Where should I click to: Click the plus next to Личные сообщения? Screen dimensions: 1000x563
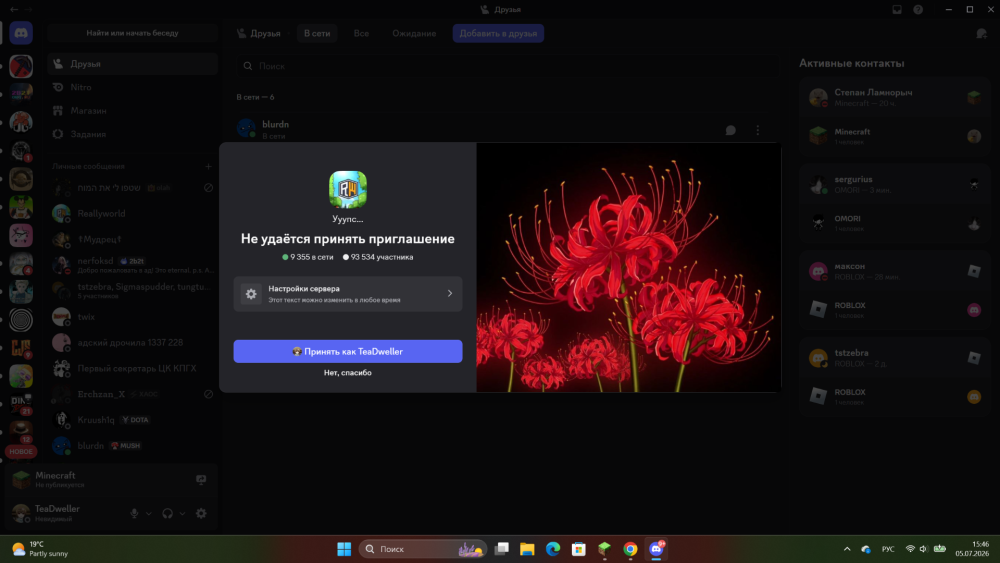point(208,166)
